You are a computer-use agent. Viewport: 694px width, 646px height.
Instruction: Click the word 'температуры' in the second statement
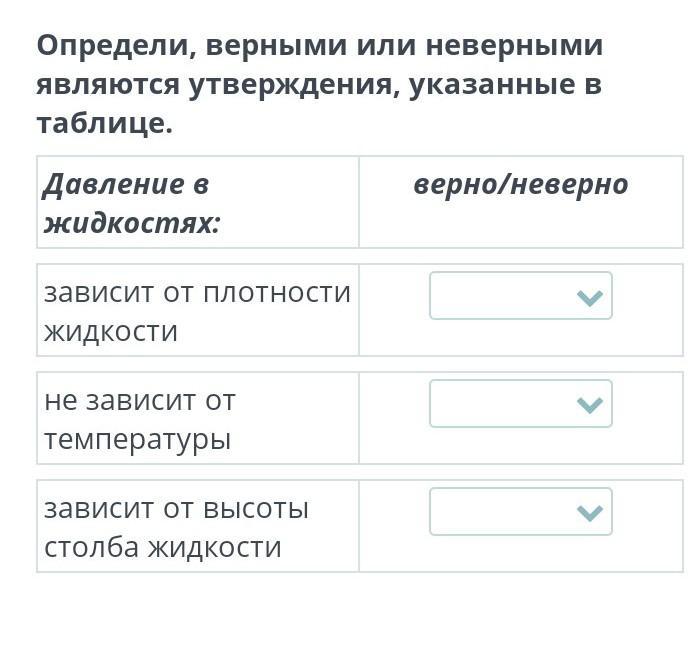click(137, 440)
